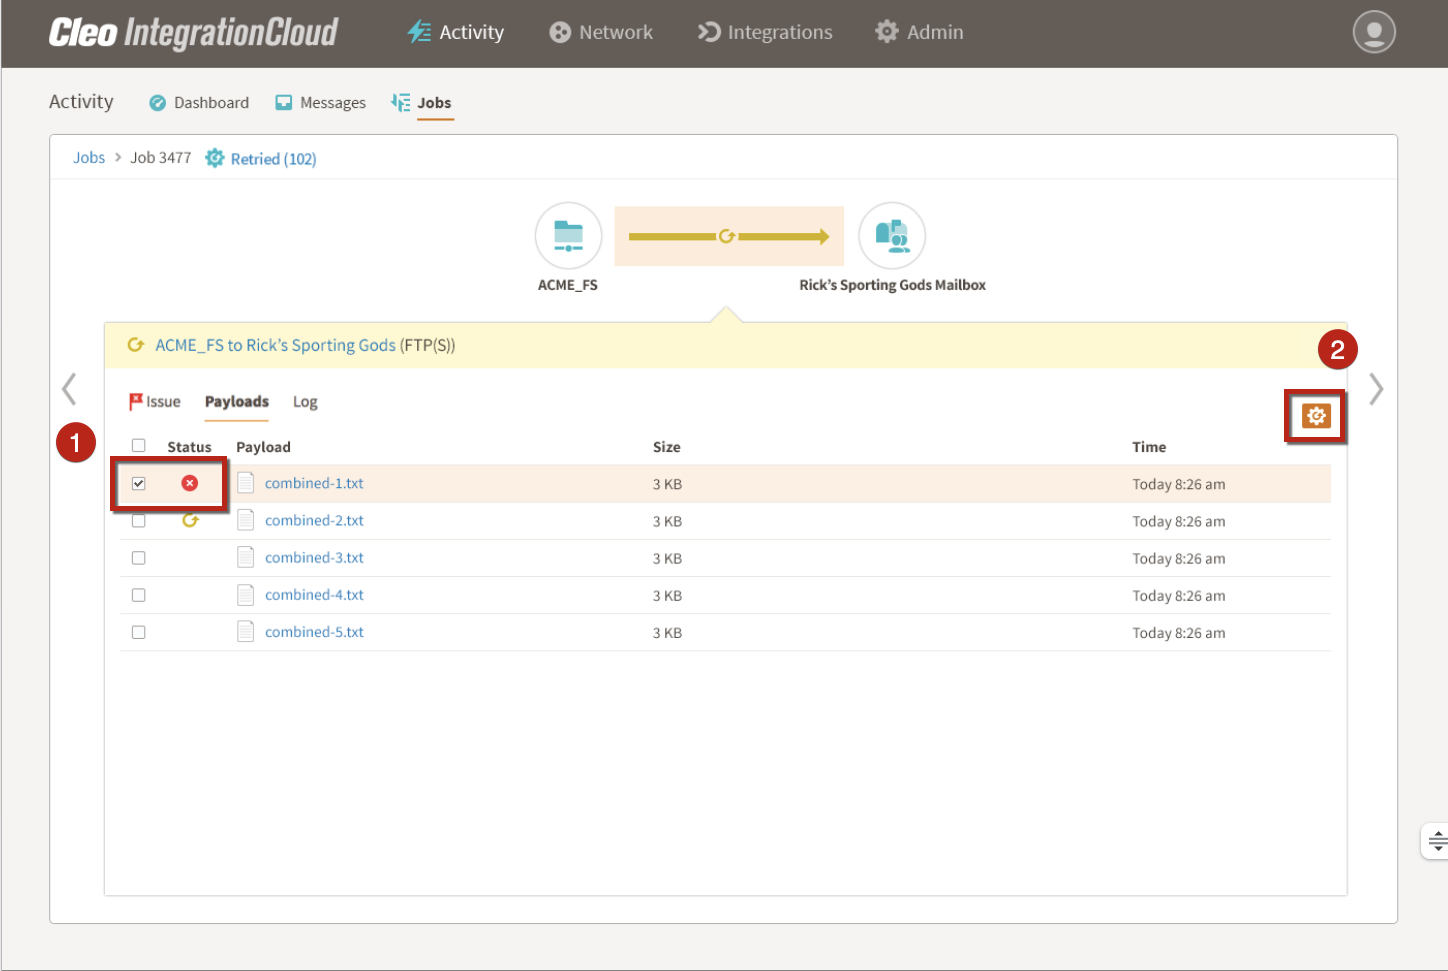The height and width of the screenshot is (971, 1448).
Task: Open the combined-1.txt payload link
Action: (314, 483)
